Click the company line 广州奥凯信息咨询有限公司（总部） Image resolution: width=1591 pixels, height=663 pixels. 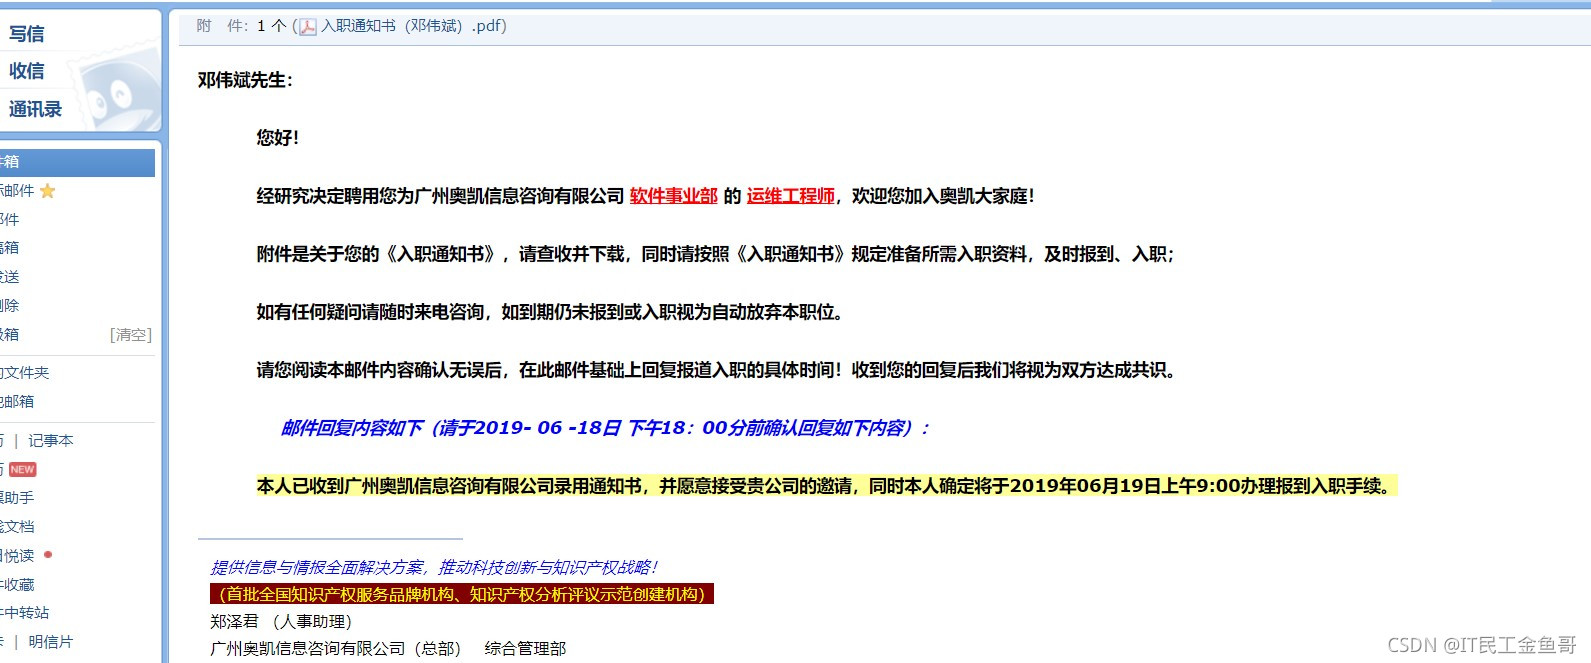(x=336, y=649)
